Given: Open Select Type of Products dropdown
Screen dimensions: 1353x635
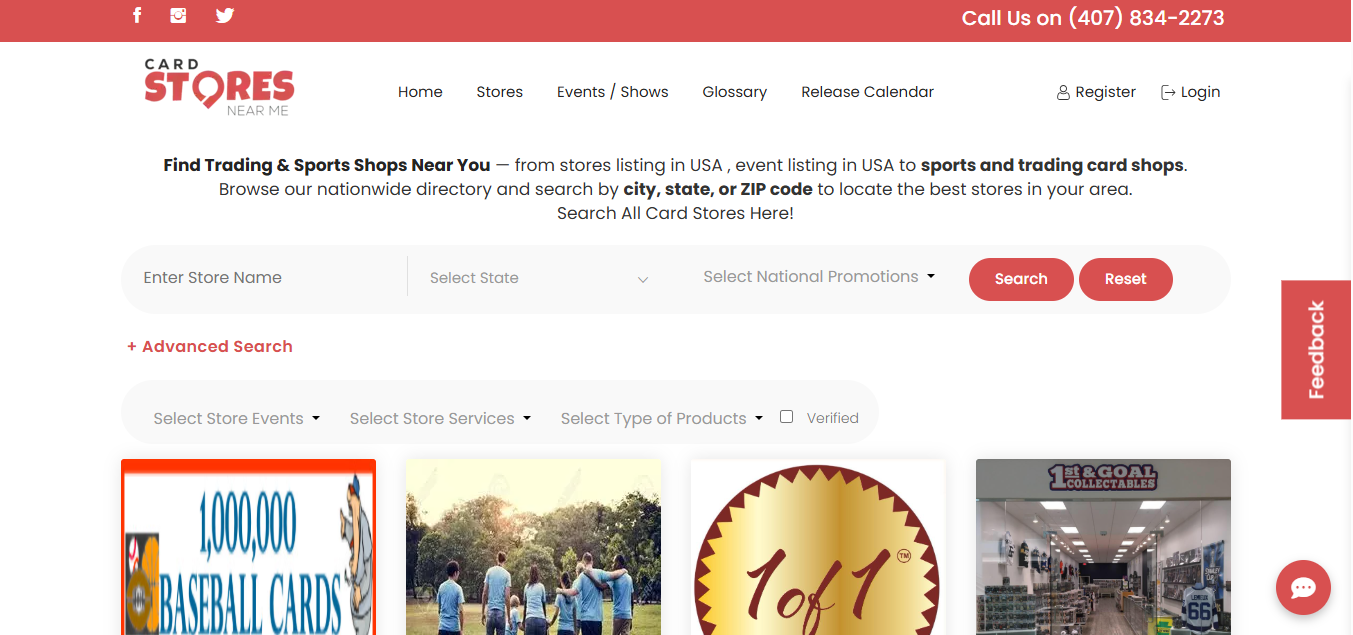Looking at the screenshot, I should [661, 418].
